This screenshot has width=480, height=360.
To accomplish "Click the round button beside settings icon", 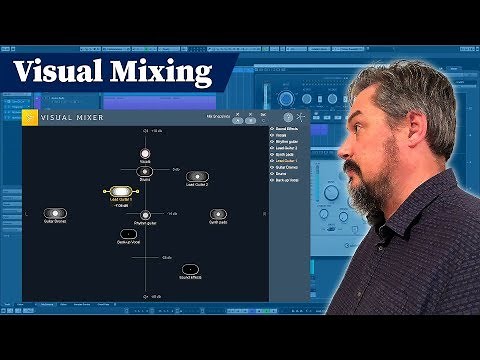I will (x=288, y=117).
